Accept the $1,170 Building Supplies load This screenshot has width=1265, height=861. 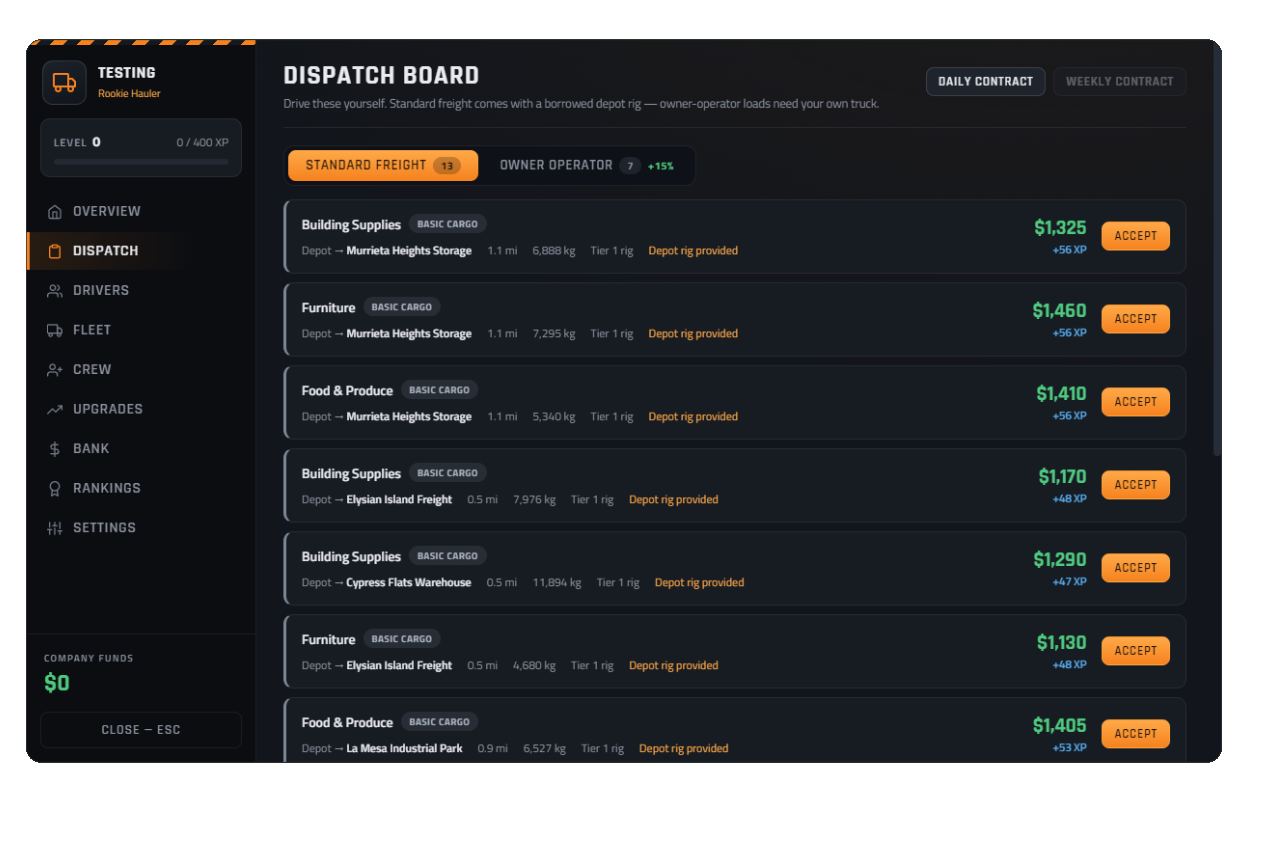coord(1135,485)
